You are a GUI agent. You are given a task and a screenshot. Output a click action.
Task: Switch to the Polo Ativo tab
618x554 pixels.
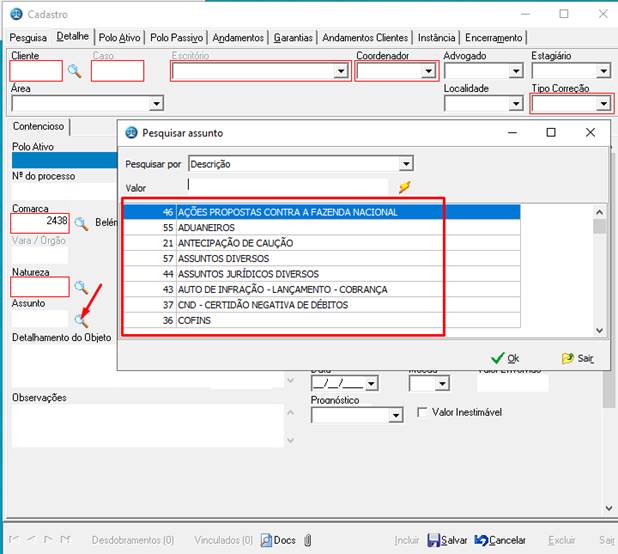click(x=119, y=38)
